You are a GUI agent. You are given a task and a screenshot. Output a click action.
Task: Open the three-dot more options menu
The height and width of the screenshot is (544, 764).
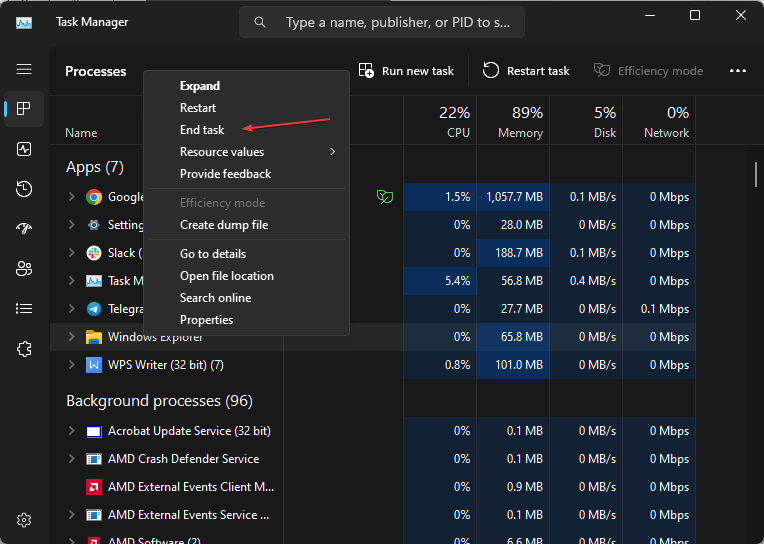[738, 71]
